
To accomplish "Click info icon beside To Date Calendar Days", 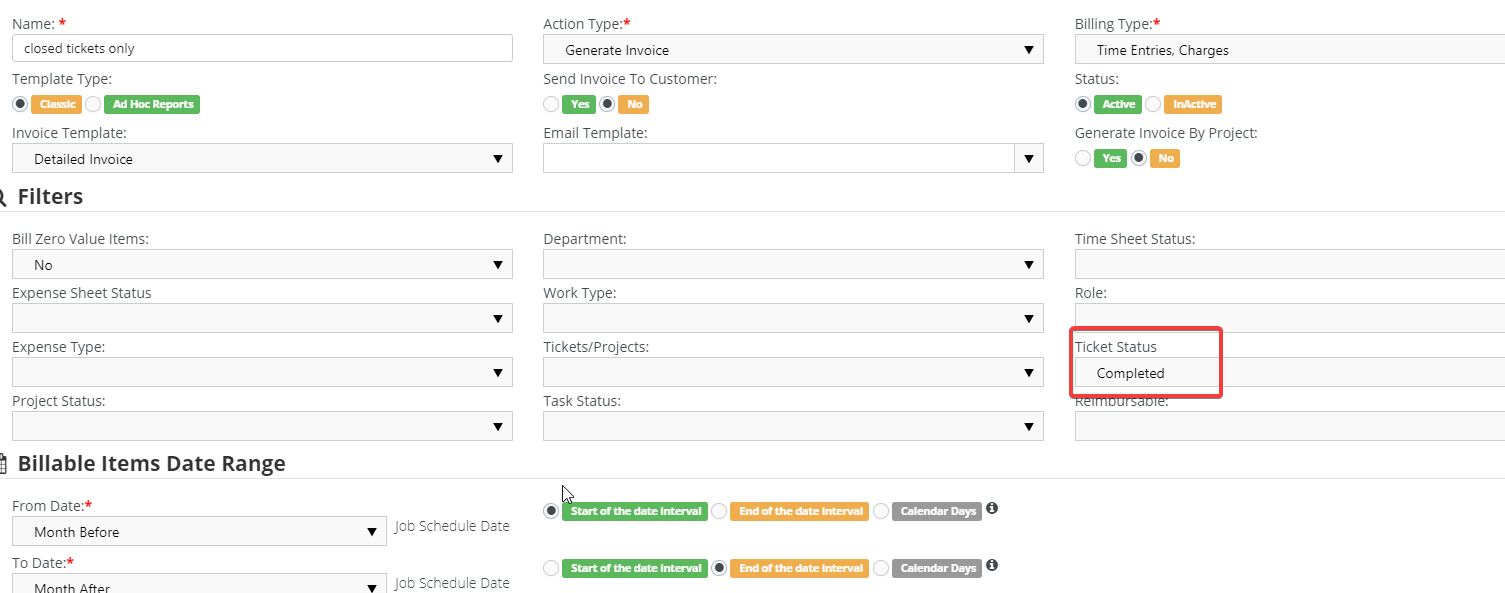I will [x=992, y=566].
